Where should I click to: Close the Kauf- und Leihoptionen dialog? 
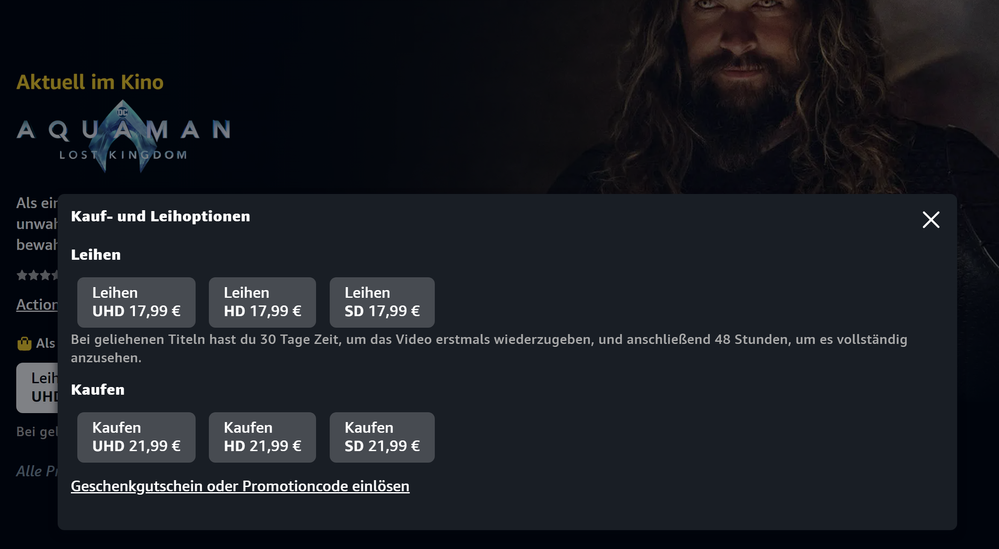930,220
